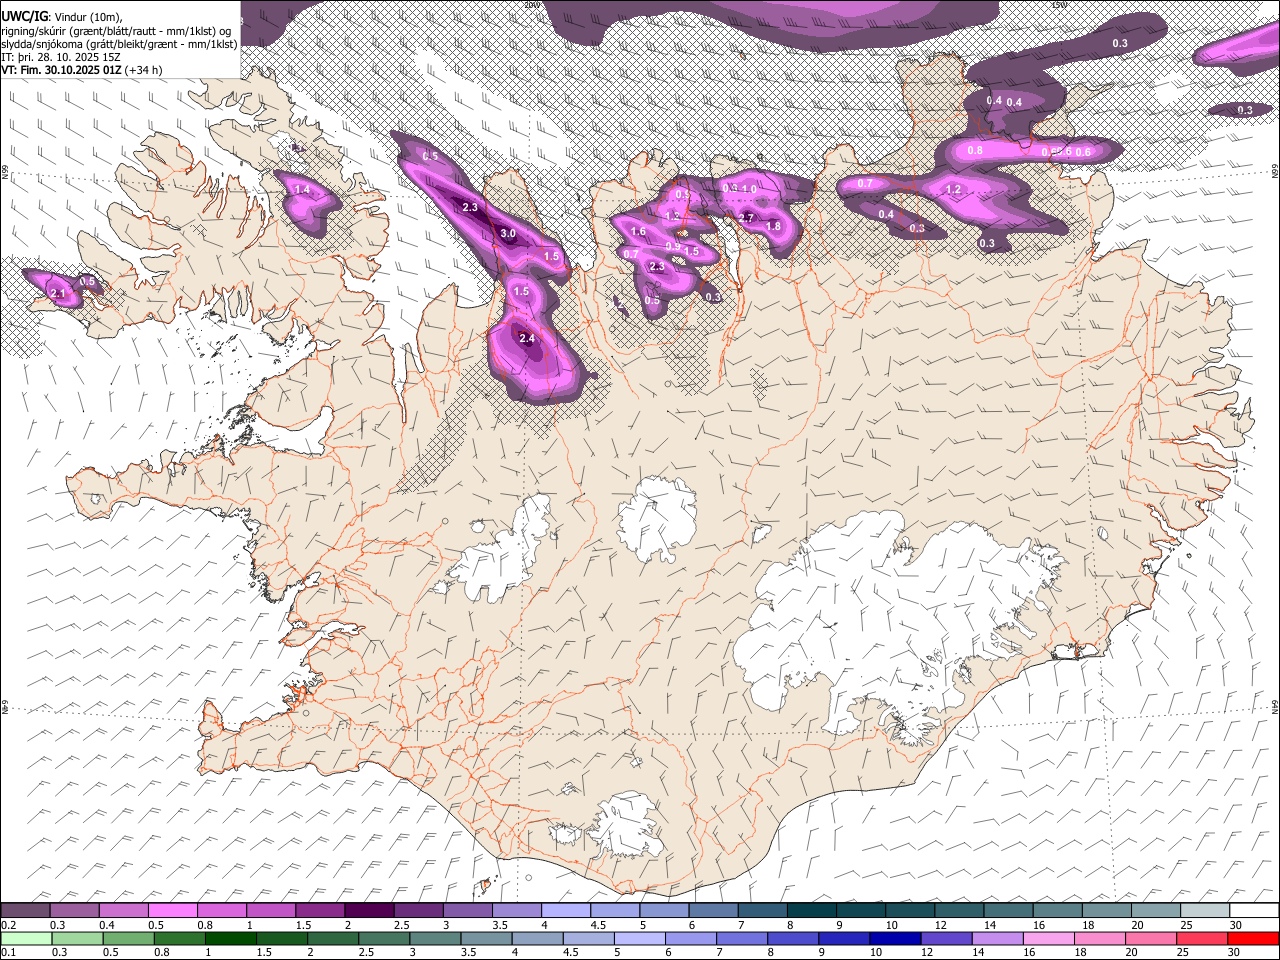1280x960 pixels.
Task: Select the white last snow-scale swatch after 30
Action: tap(1254, 910)
